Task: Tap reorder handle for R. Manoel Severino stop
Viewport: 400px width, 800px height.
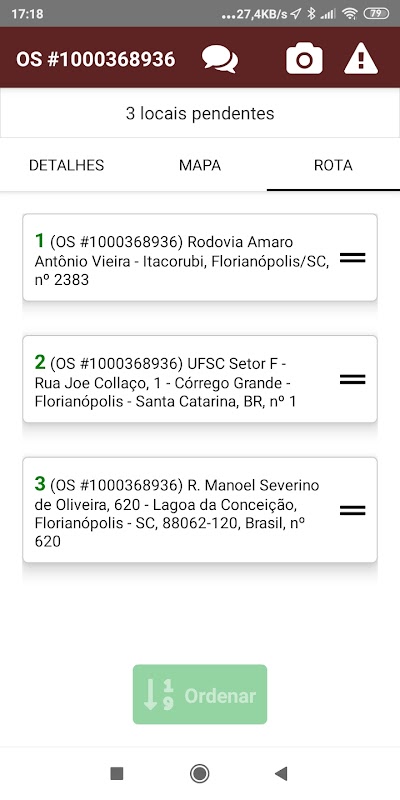Action: [x=353, y=510]
